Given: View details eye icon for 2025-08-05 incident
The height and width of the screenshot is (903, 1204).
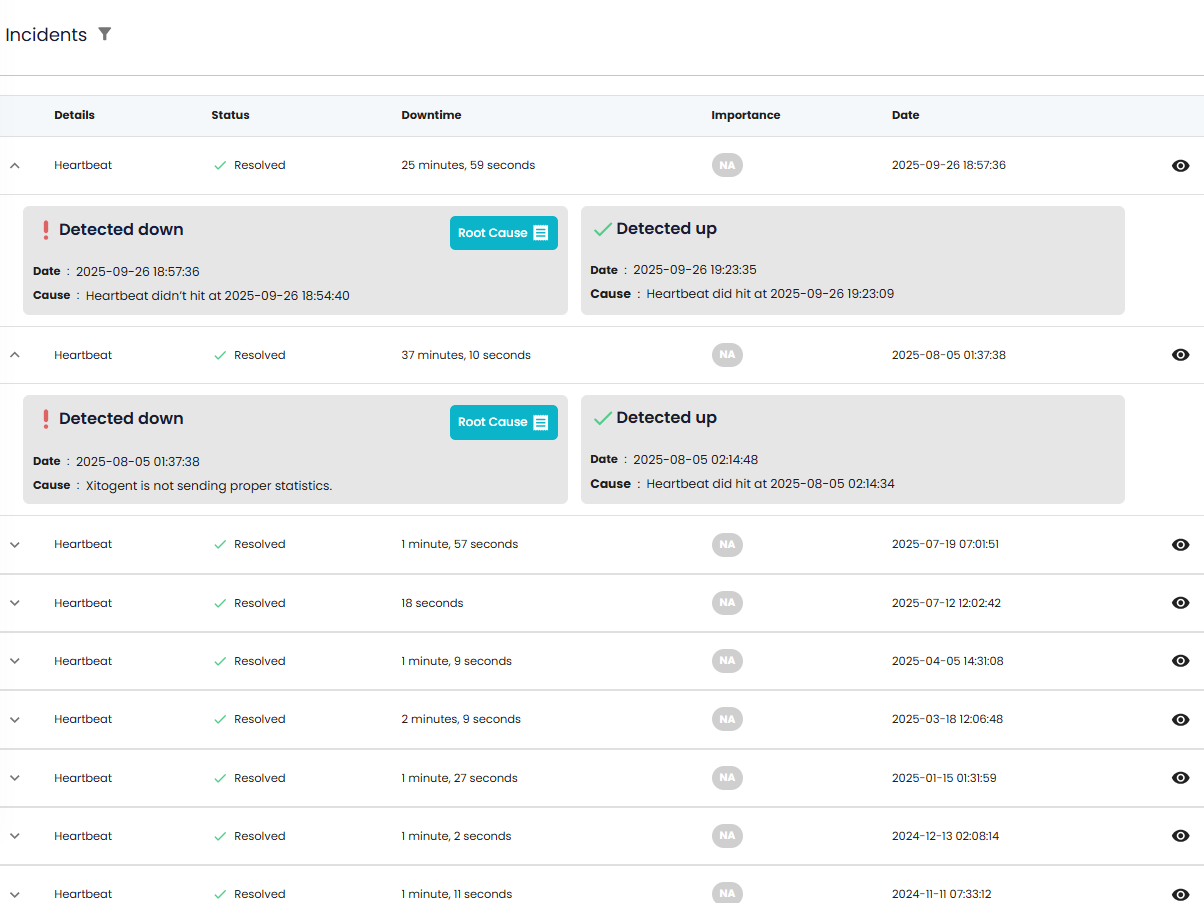Looking at the screenshot, I should click(1180, 355).
